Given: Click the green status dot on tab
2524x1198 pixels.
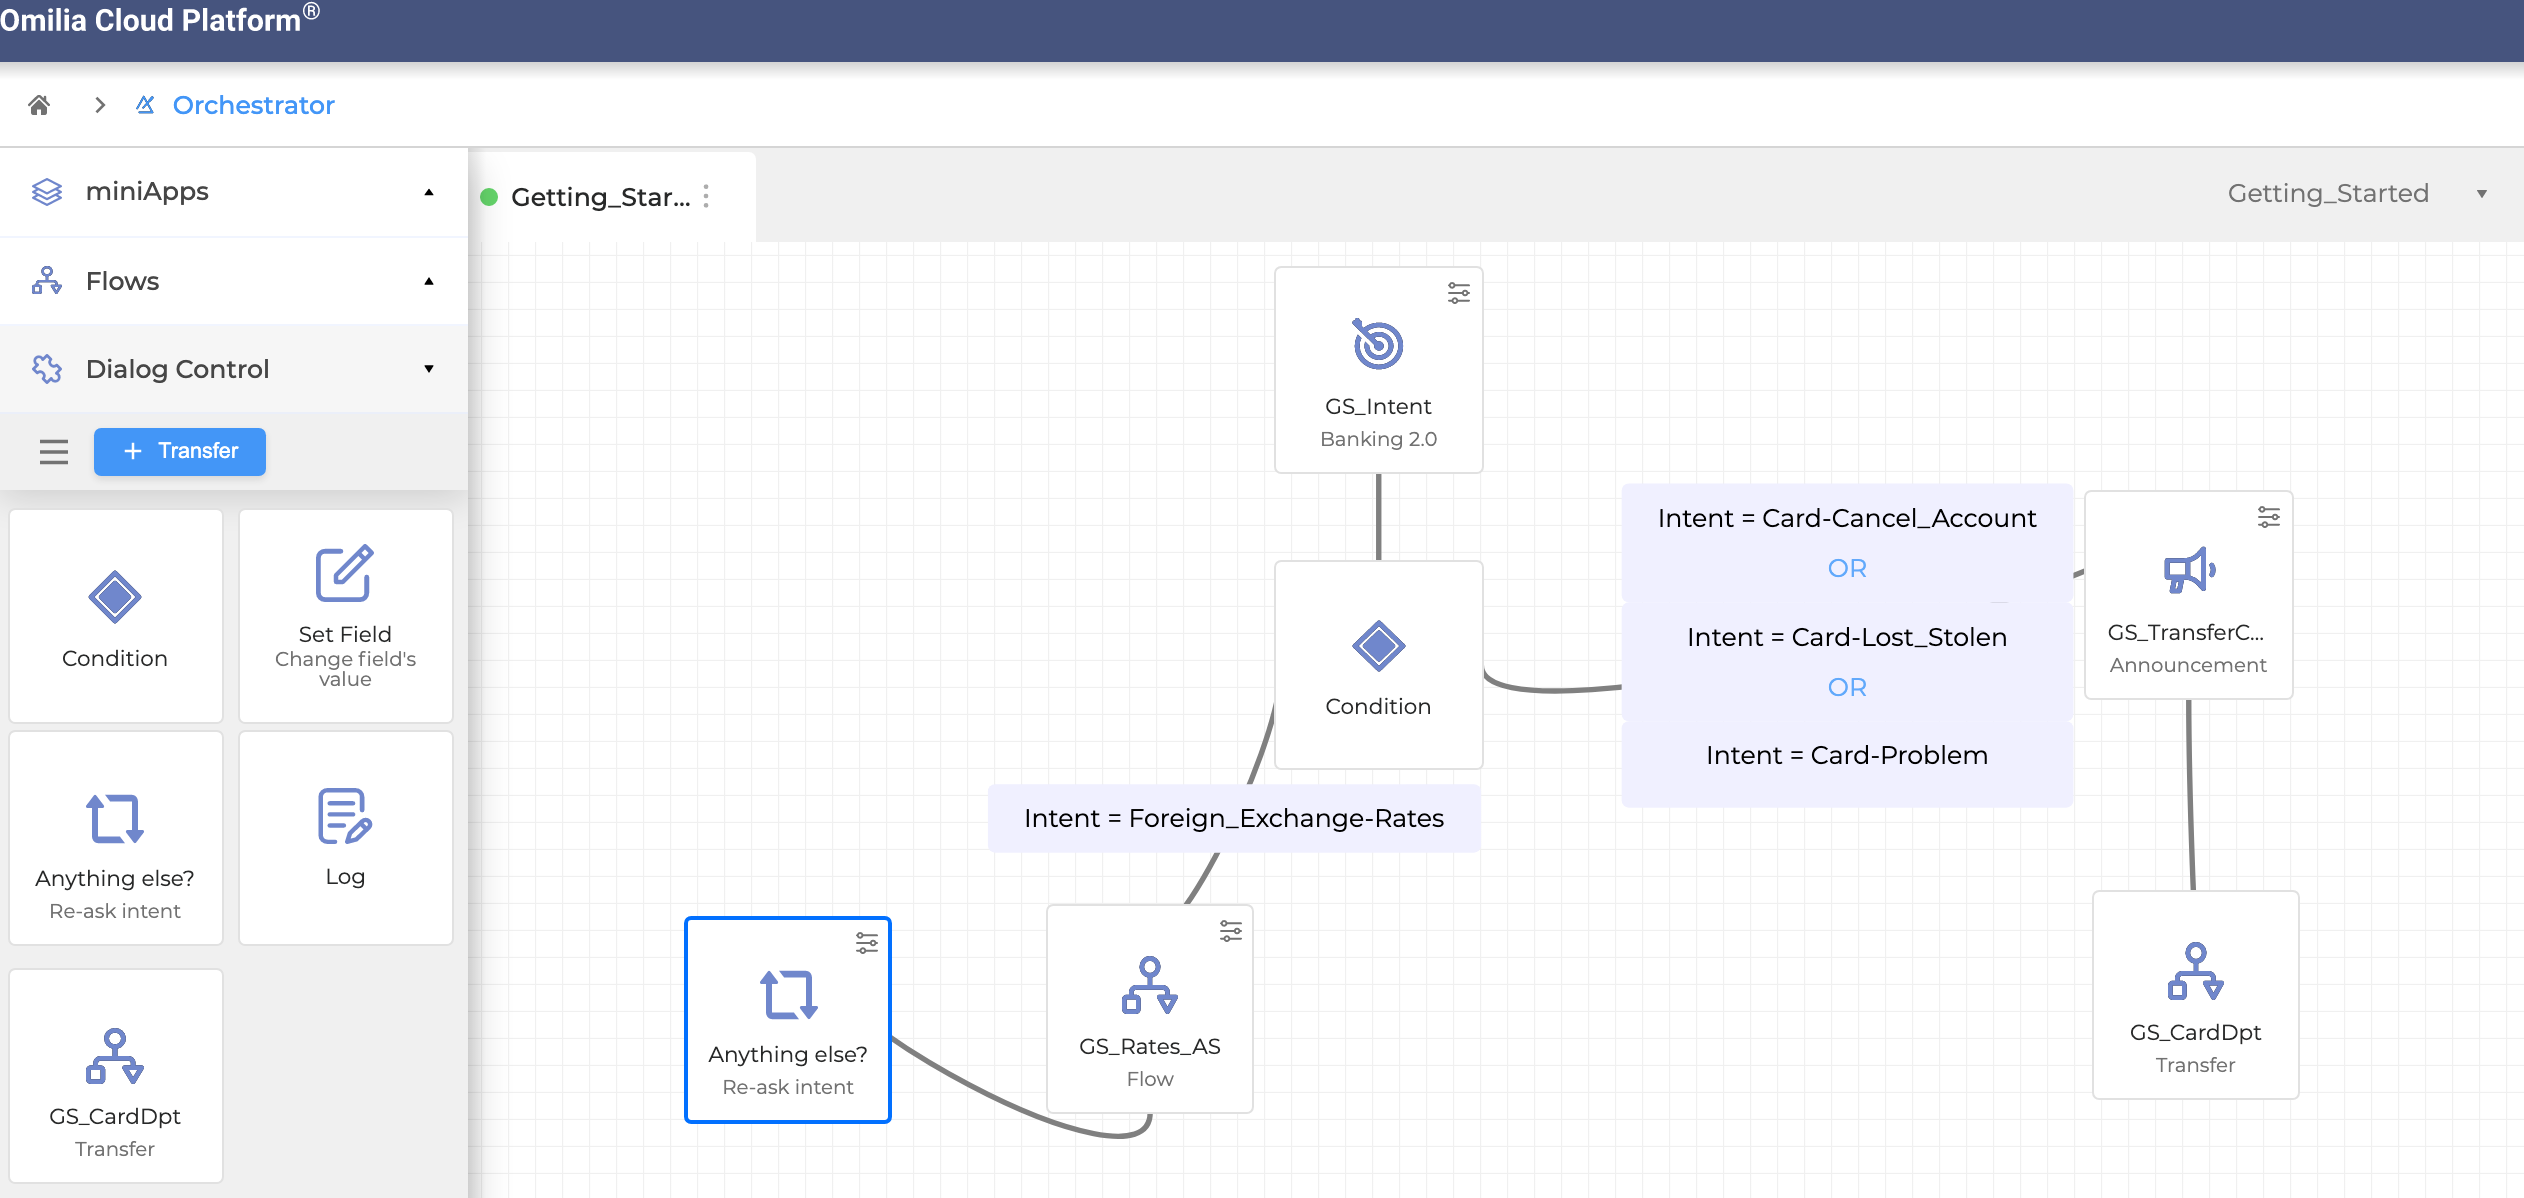Looking at the screenshot, I should pyautogui.click(x=489, y=197).
